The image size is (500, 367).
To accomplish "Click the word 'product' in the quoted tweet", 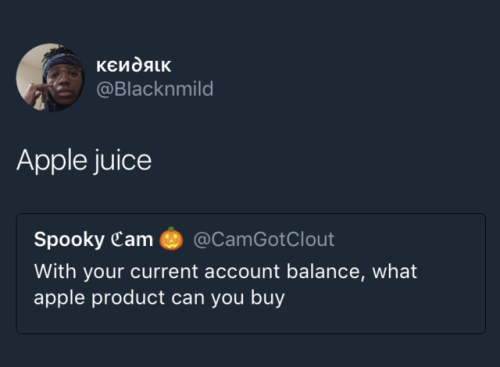I will pyautogui.click(x=128, y=297).
